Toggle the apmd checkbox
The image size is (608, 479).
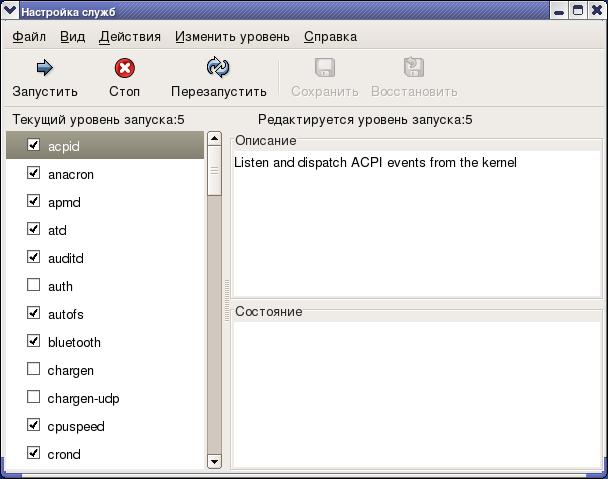[33, 201]
